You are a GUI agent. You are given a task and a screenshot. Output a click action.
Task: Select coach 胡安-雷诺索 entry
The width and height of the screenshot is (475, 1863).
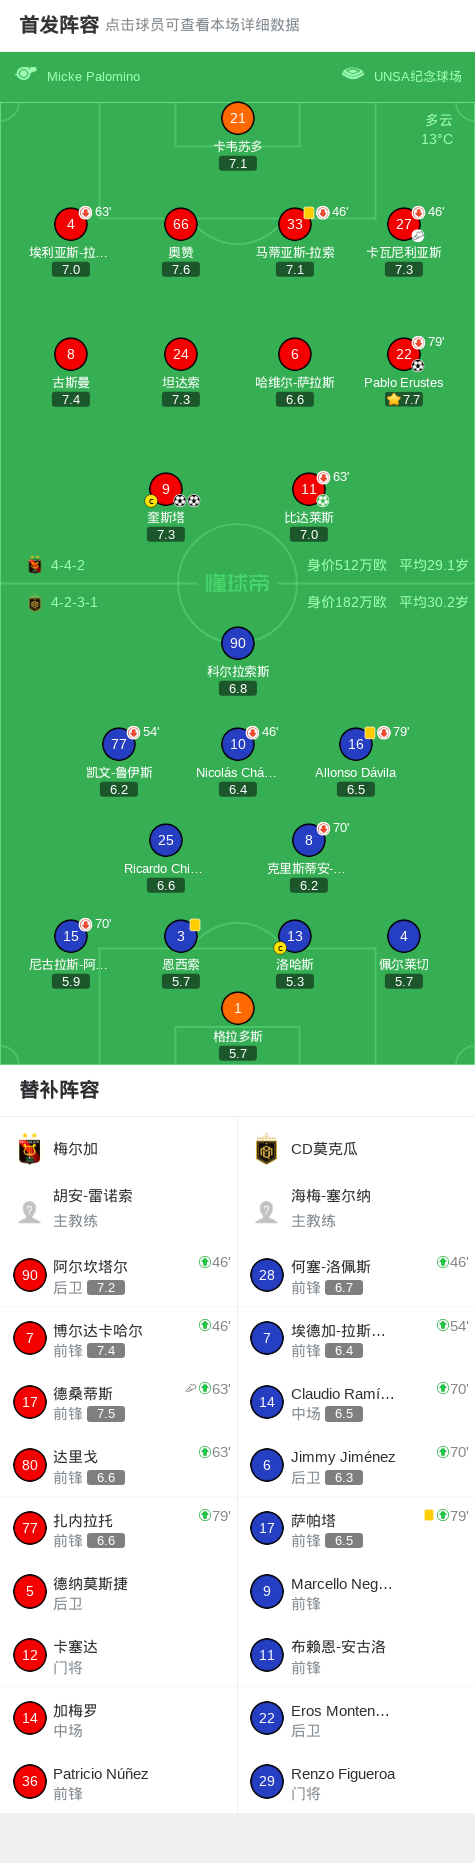(x=119, y=1208)
